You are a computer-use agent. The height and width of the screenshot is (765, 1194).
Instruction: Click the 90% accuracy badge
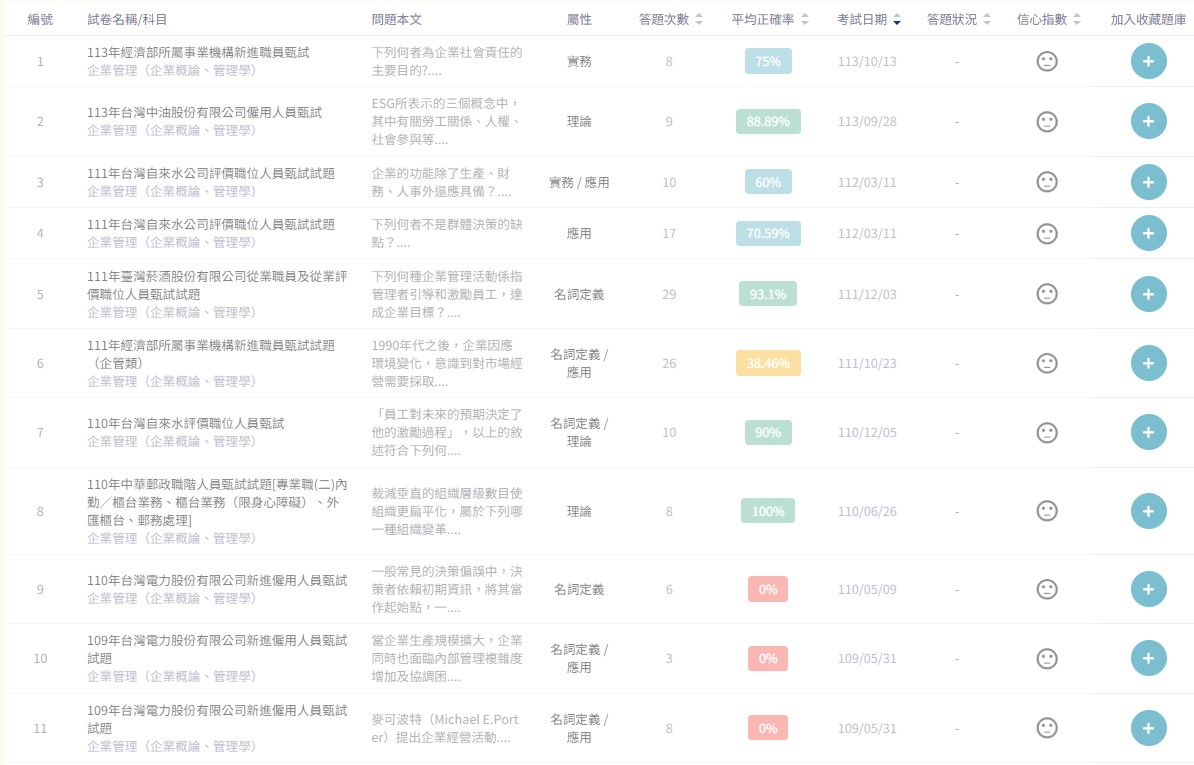(768, 432)
